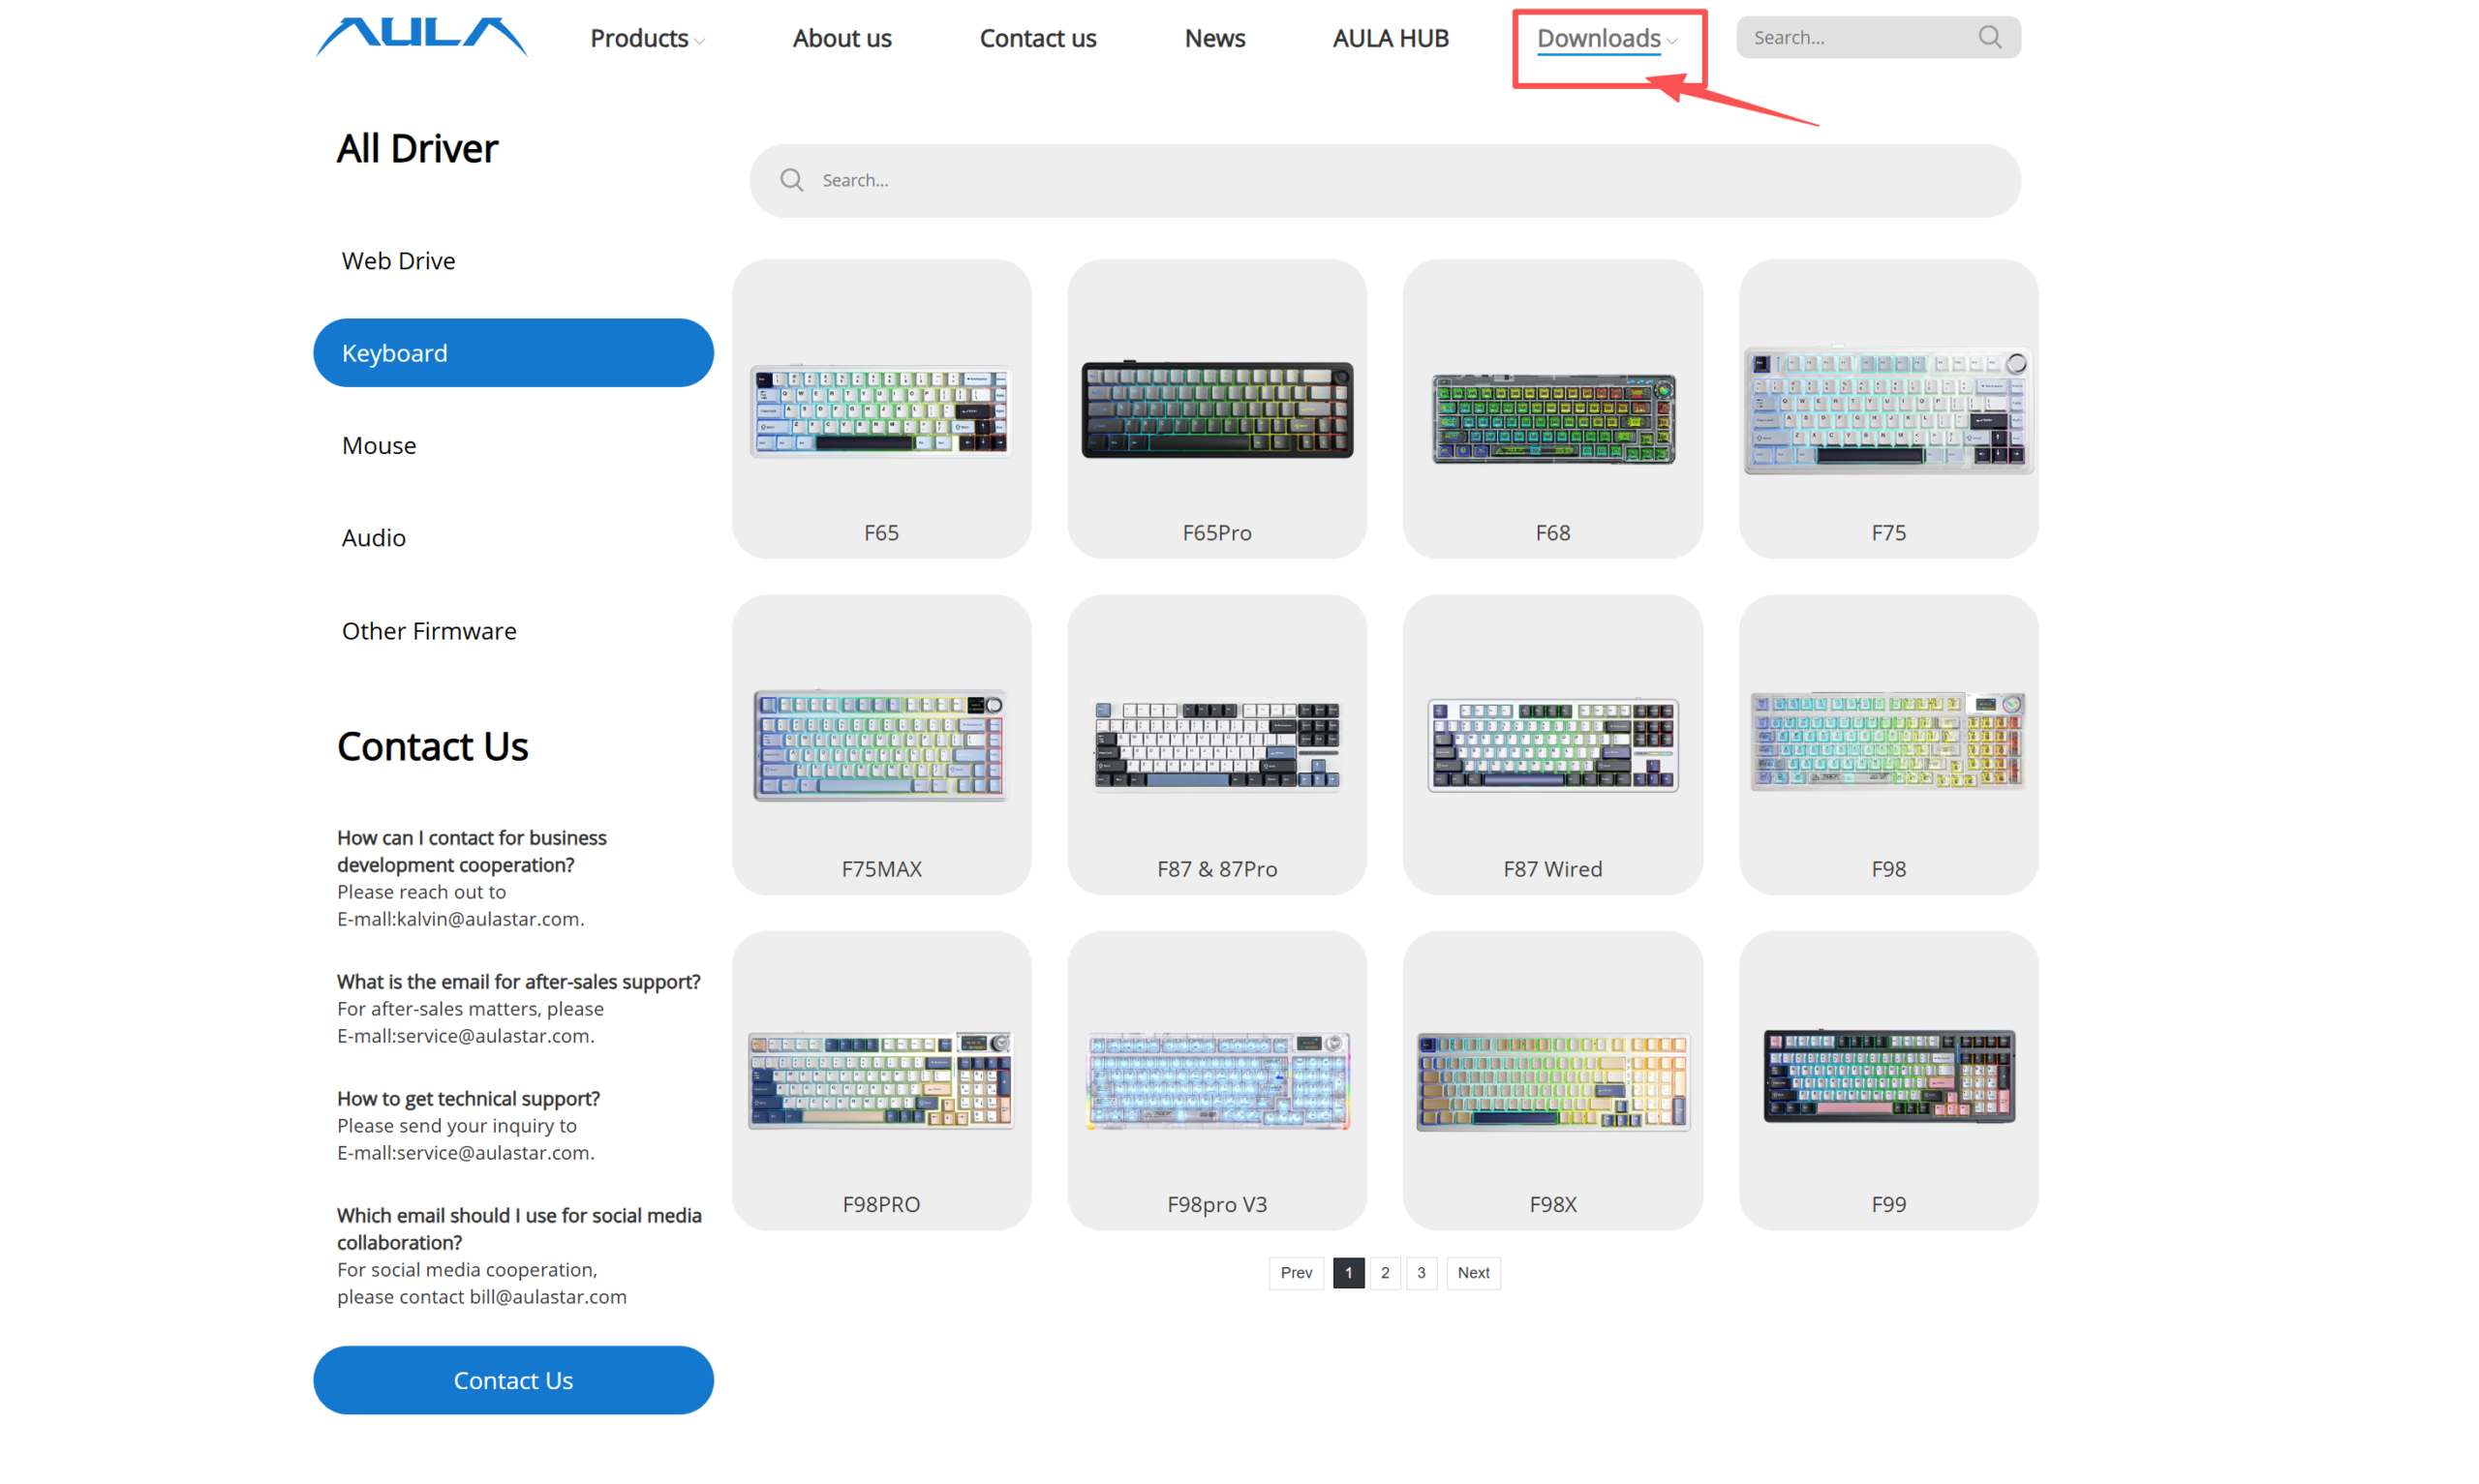Open the F87 & 87Pro driver
The height and width of the screenshot is (1484, 2479).
1217,744
